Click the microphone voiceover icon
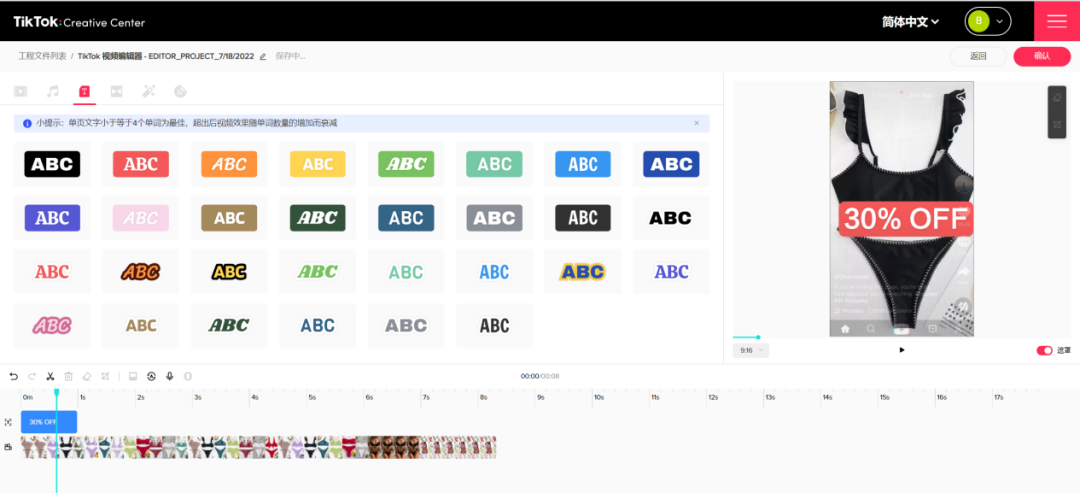Viewport: 1080px width, 493px height. tap(169, 376)
